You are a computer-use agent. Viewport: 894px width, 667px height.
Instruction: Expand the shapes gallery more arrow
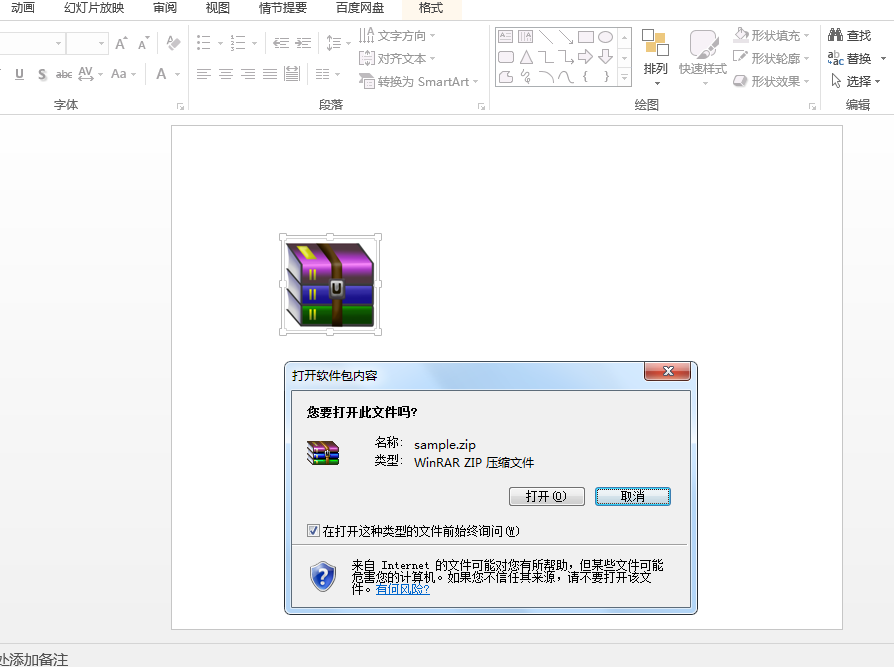[x=625, y=76]
